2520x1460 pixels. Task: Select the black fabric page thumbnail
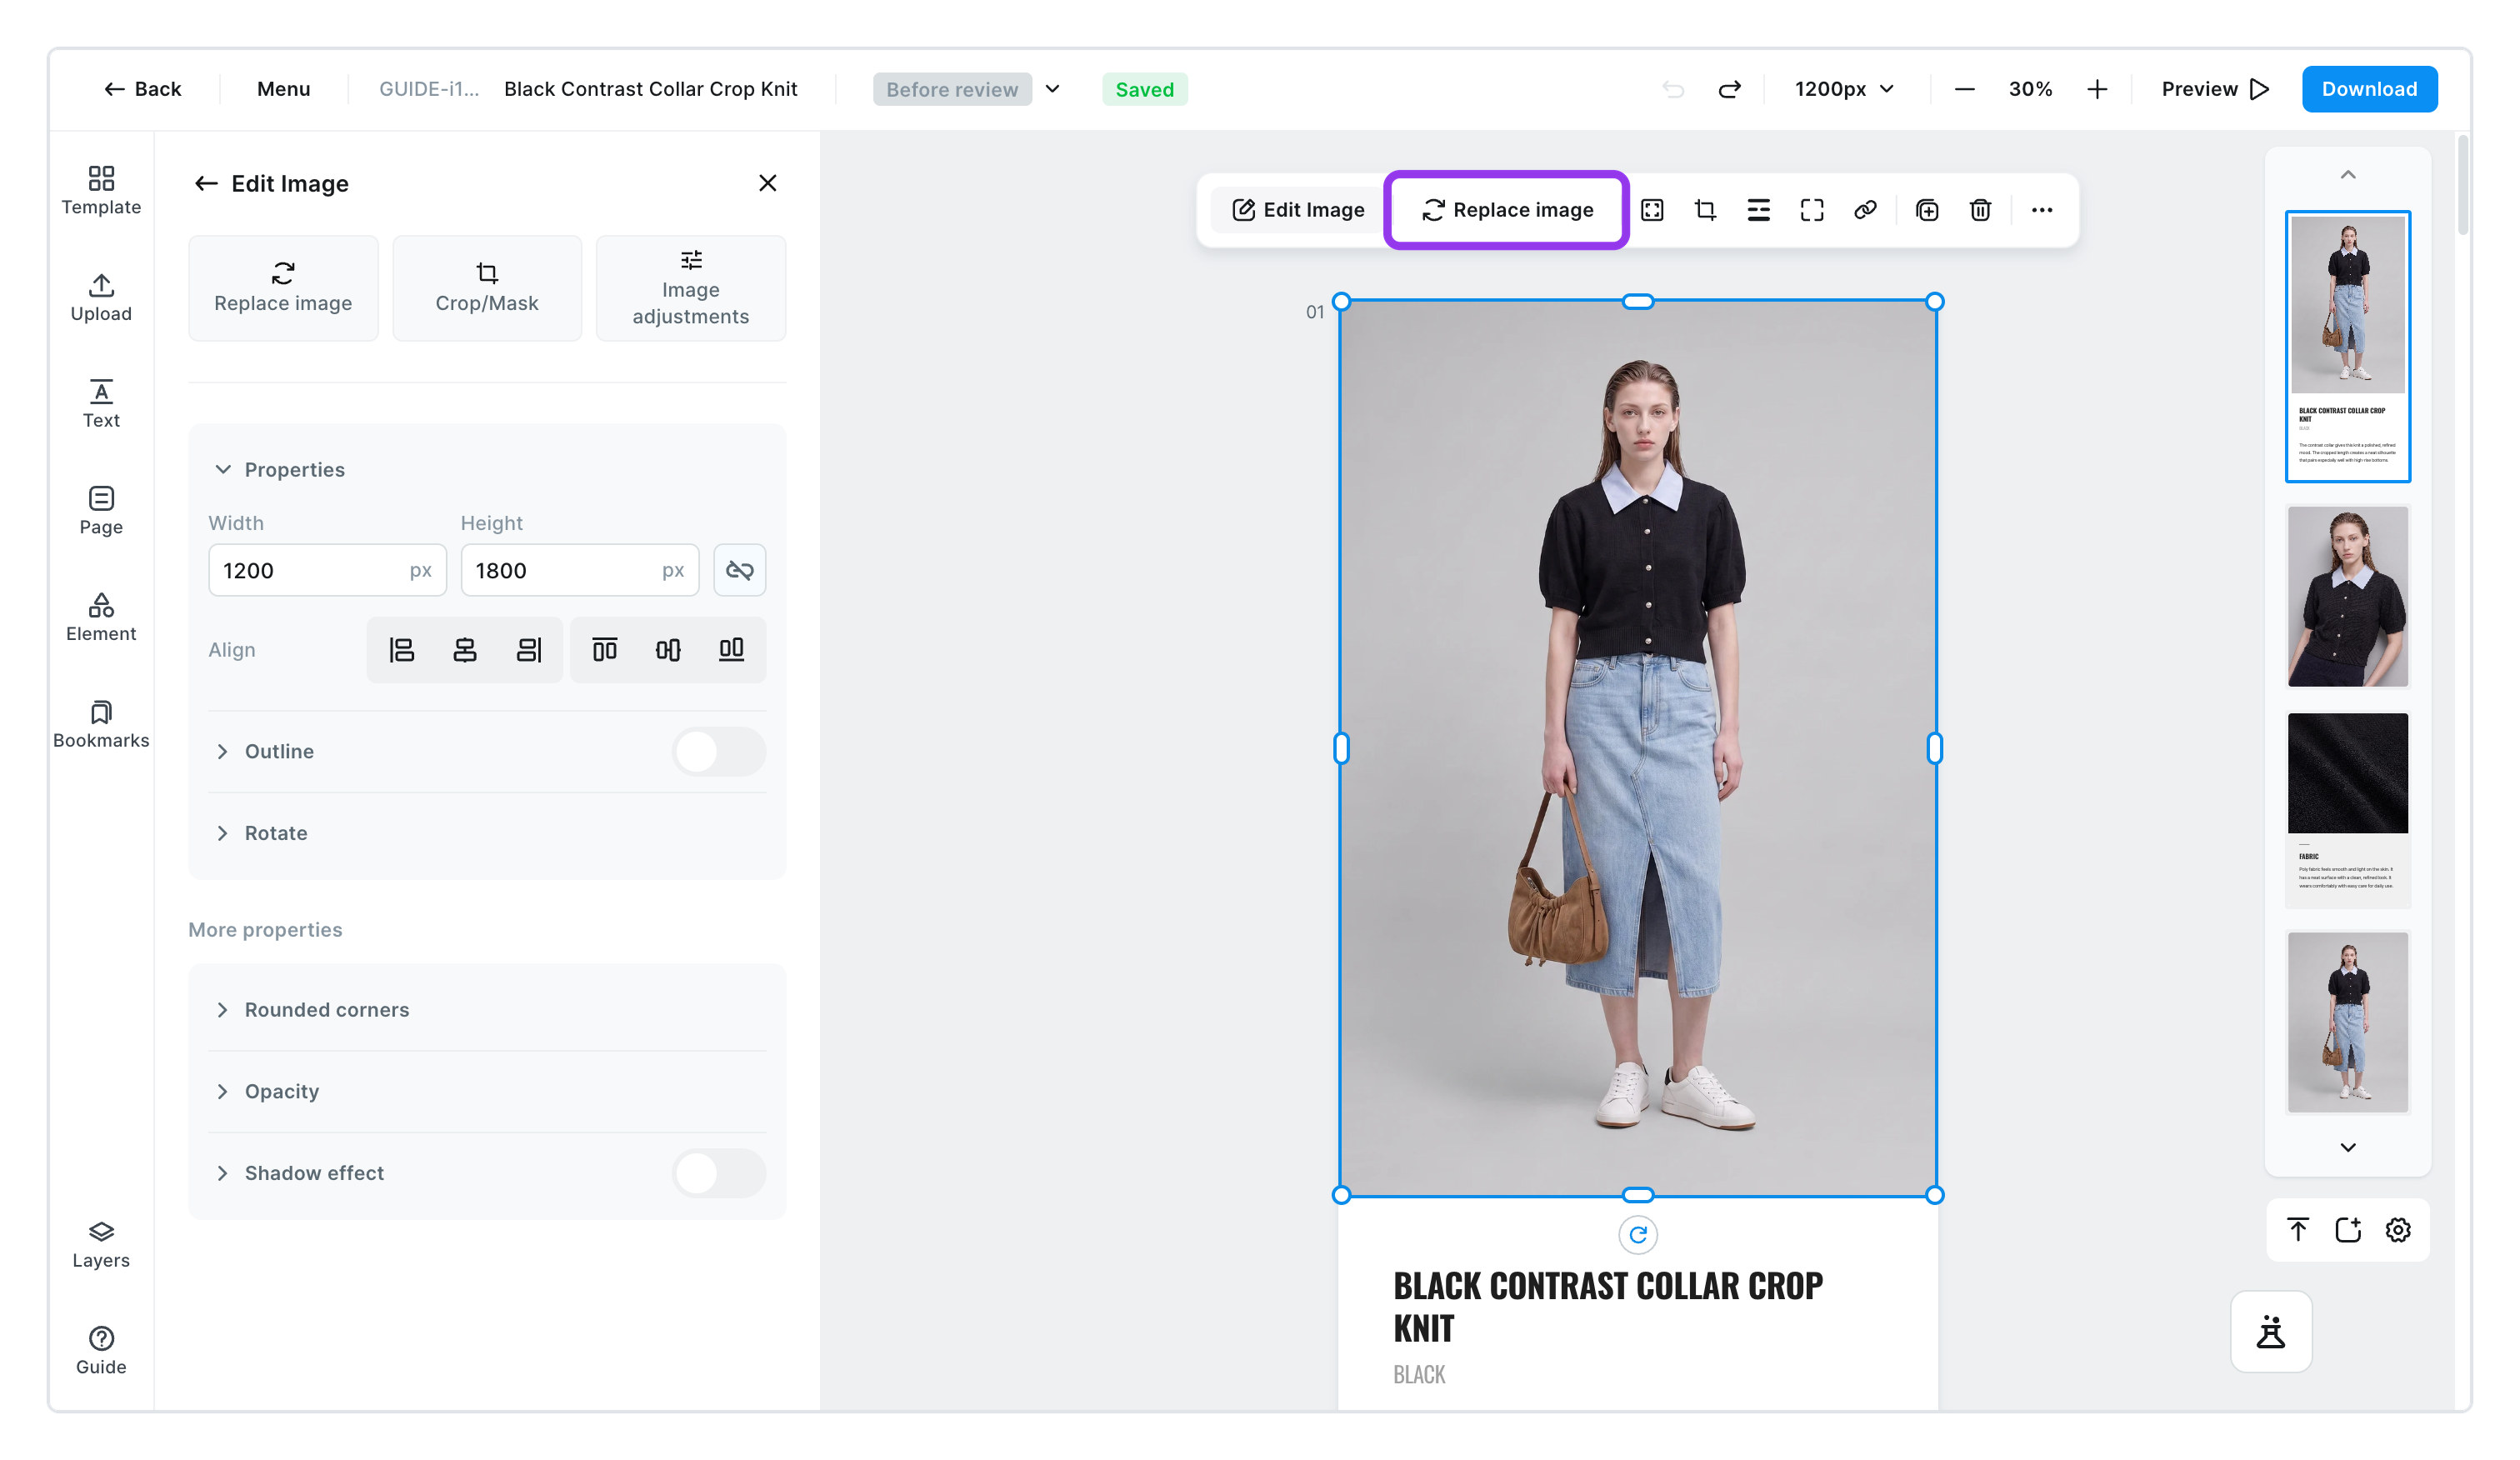pos(2347,809)
